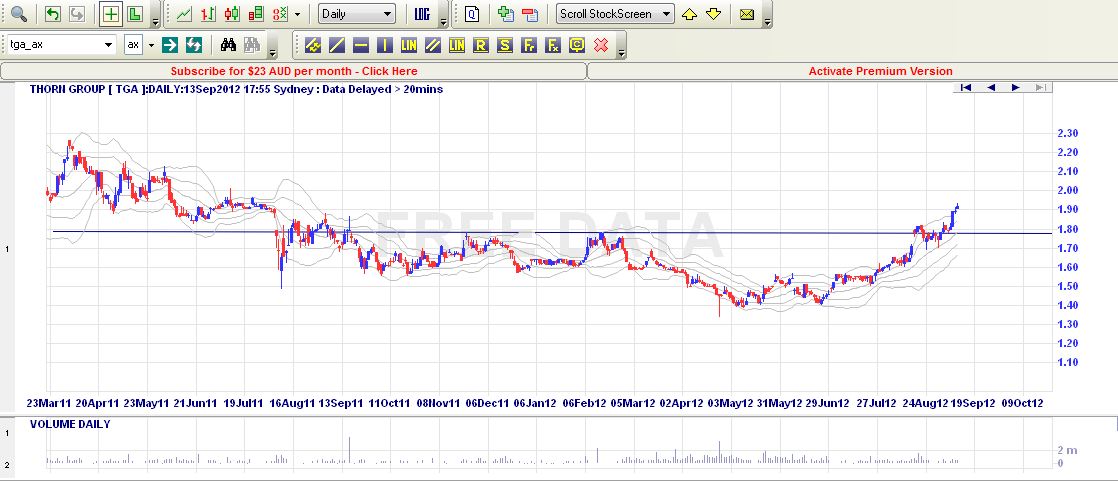Select the diagonal trend line tool
1118x481 pixels.
pos(337,45)
